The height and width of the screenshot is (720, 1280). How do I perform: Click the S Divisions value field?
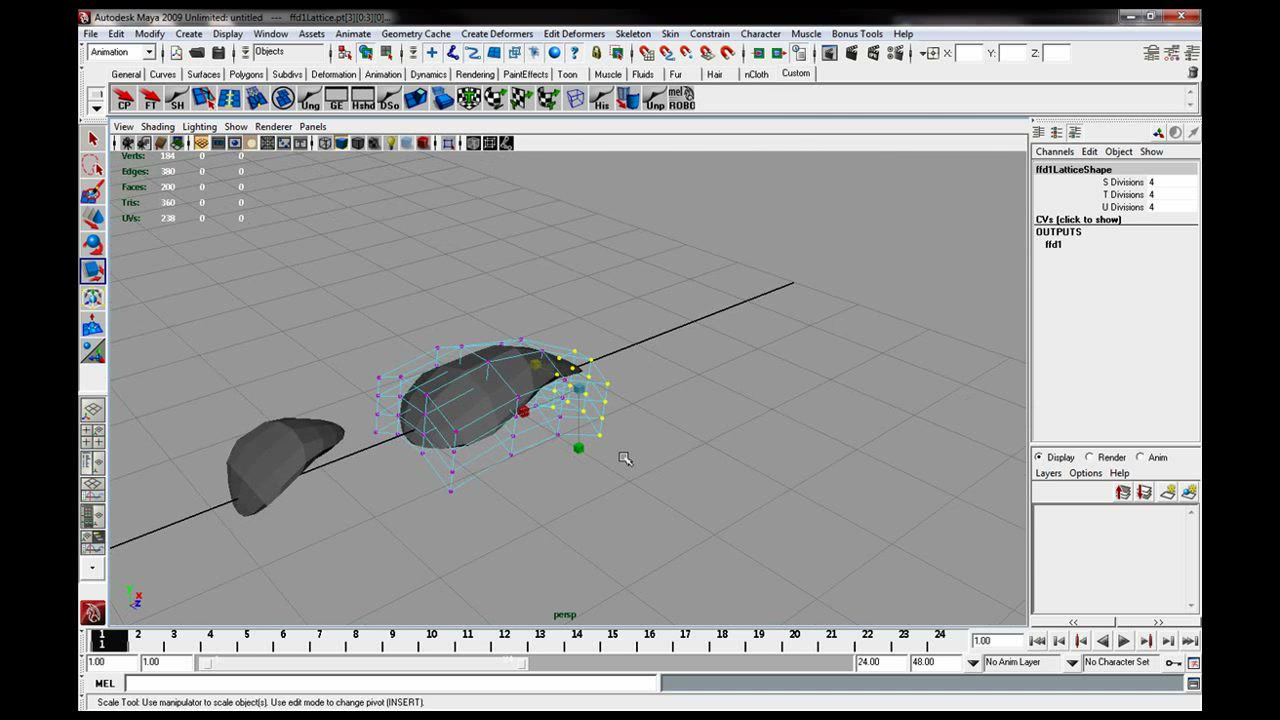[x=1172, y=182]
